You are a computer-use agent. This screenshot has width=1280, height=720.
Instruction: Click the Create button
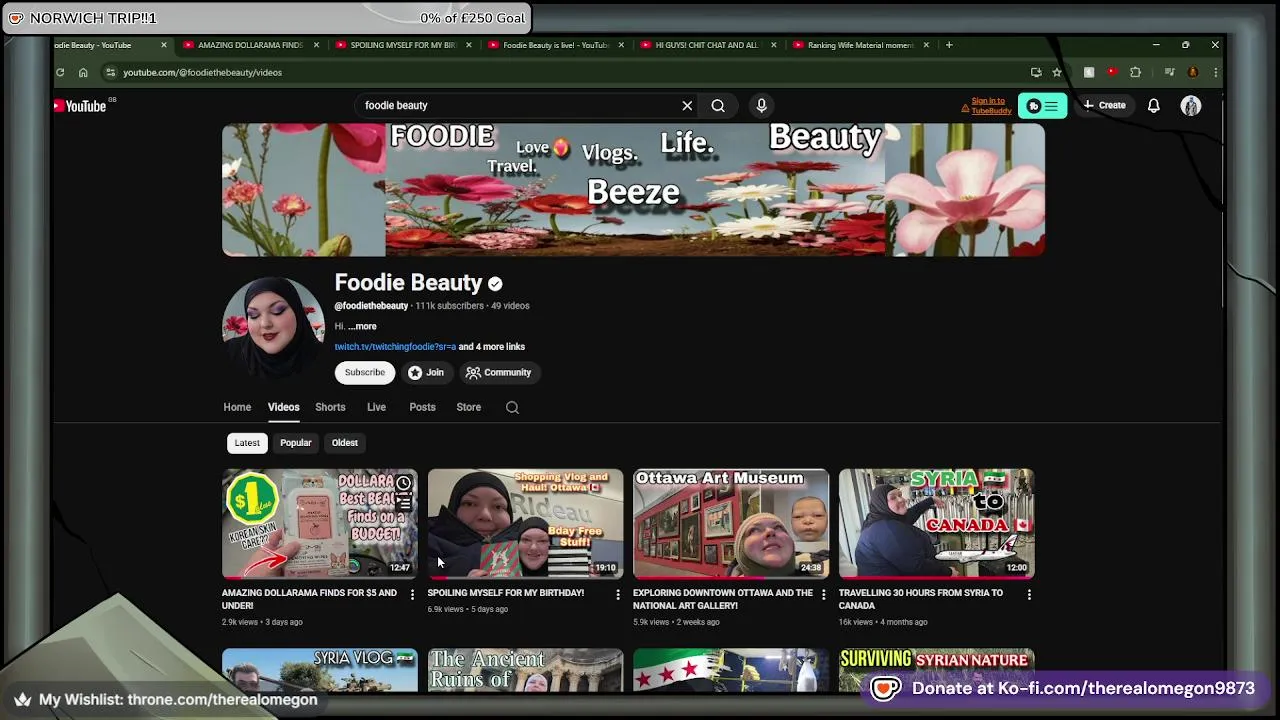coord(1104,105)
